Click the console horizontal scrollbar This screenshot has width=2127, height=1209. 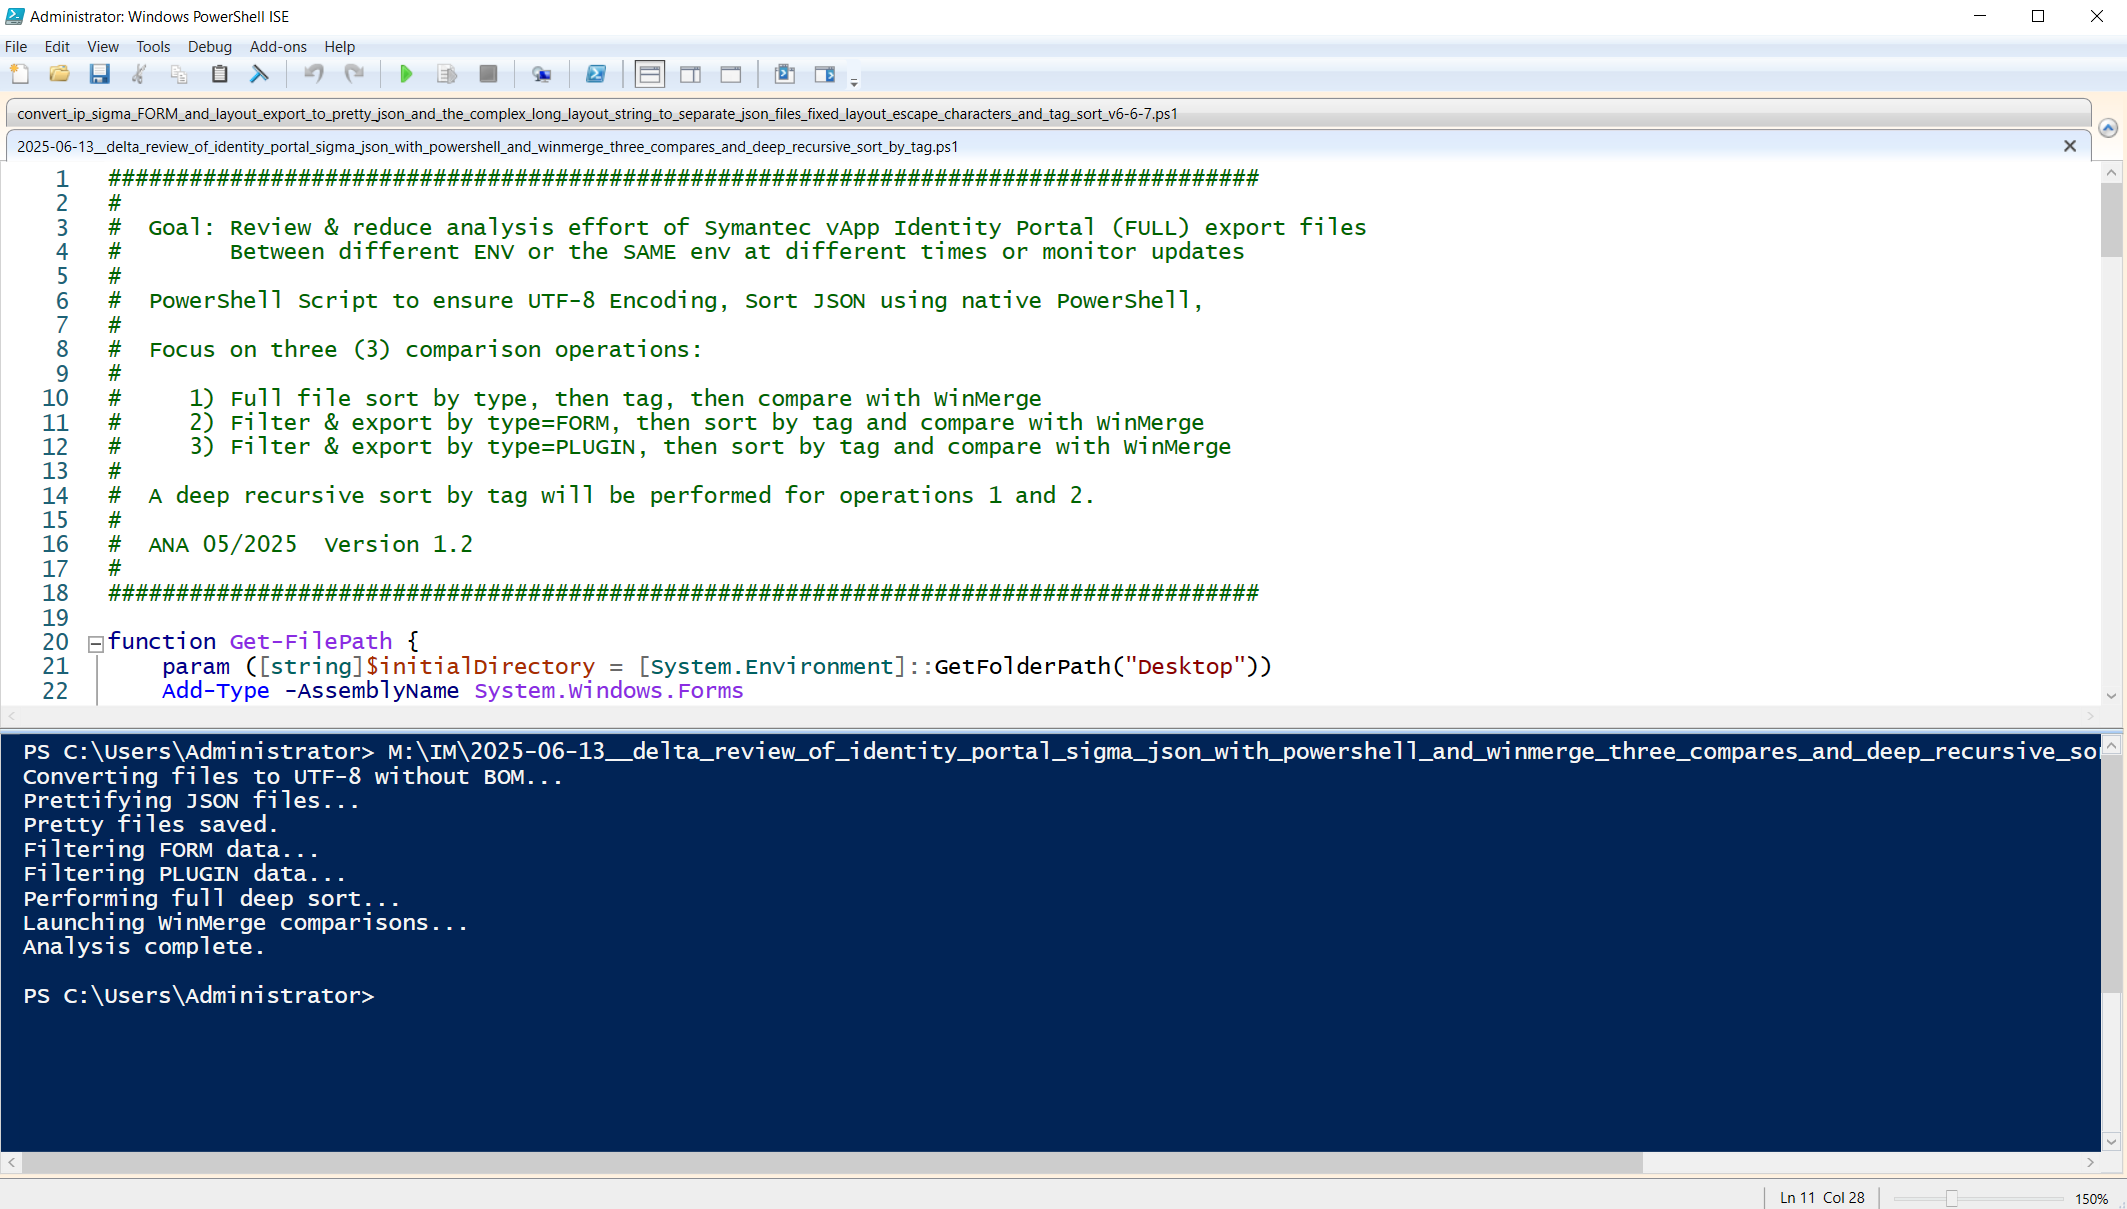tap(832, 1163)
